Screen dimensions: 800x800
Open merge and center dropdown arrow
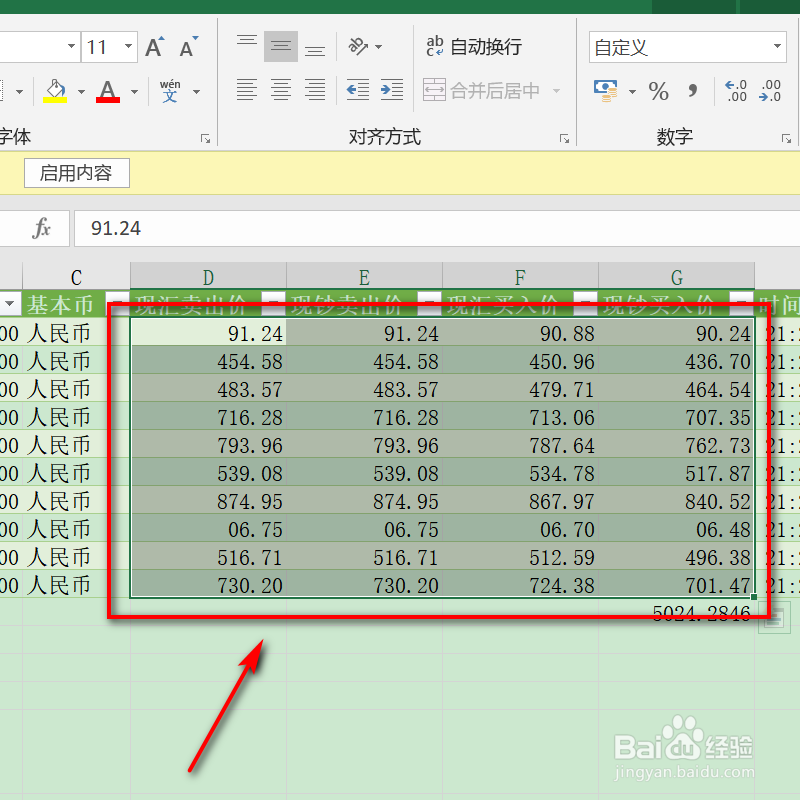click(557, 91)
